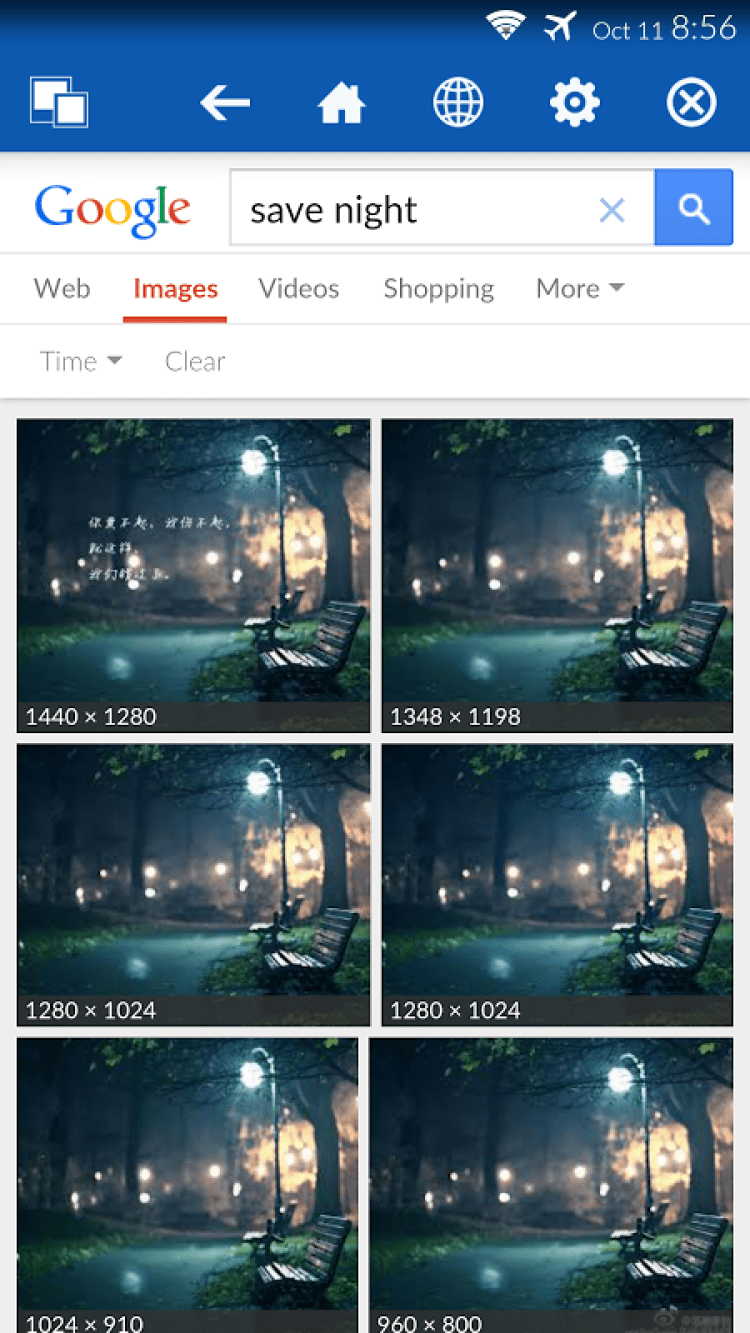750x1333 pixels.
Task: Clear the search text with the X
Action: [x=612, y=210]
